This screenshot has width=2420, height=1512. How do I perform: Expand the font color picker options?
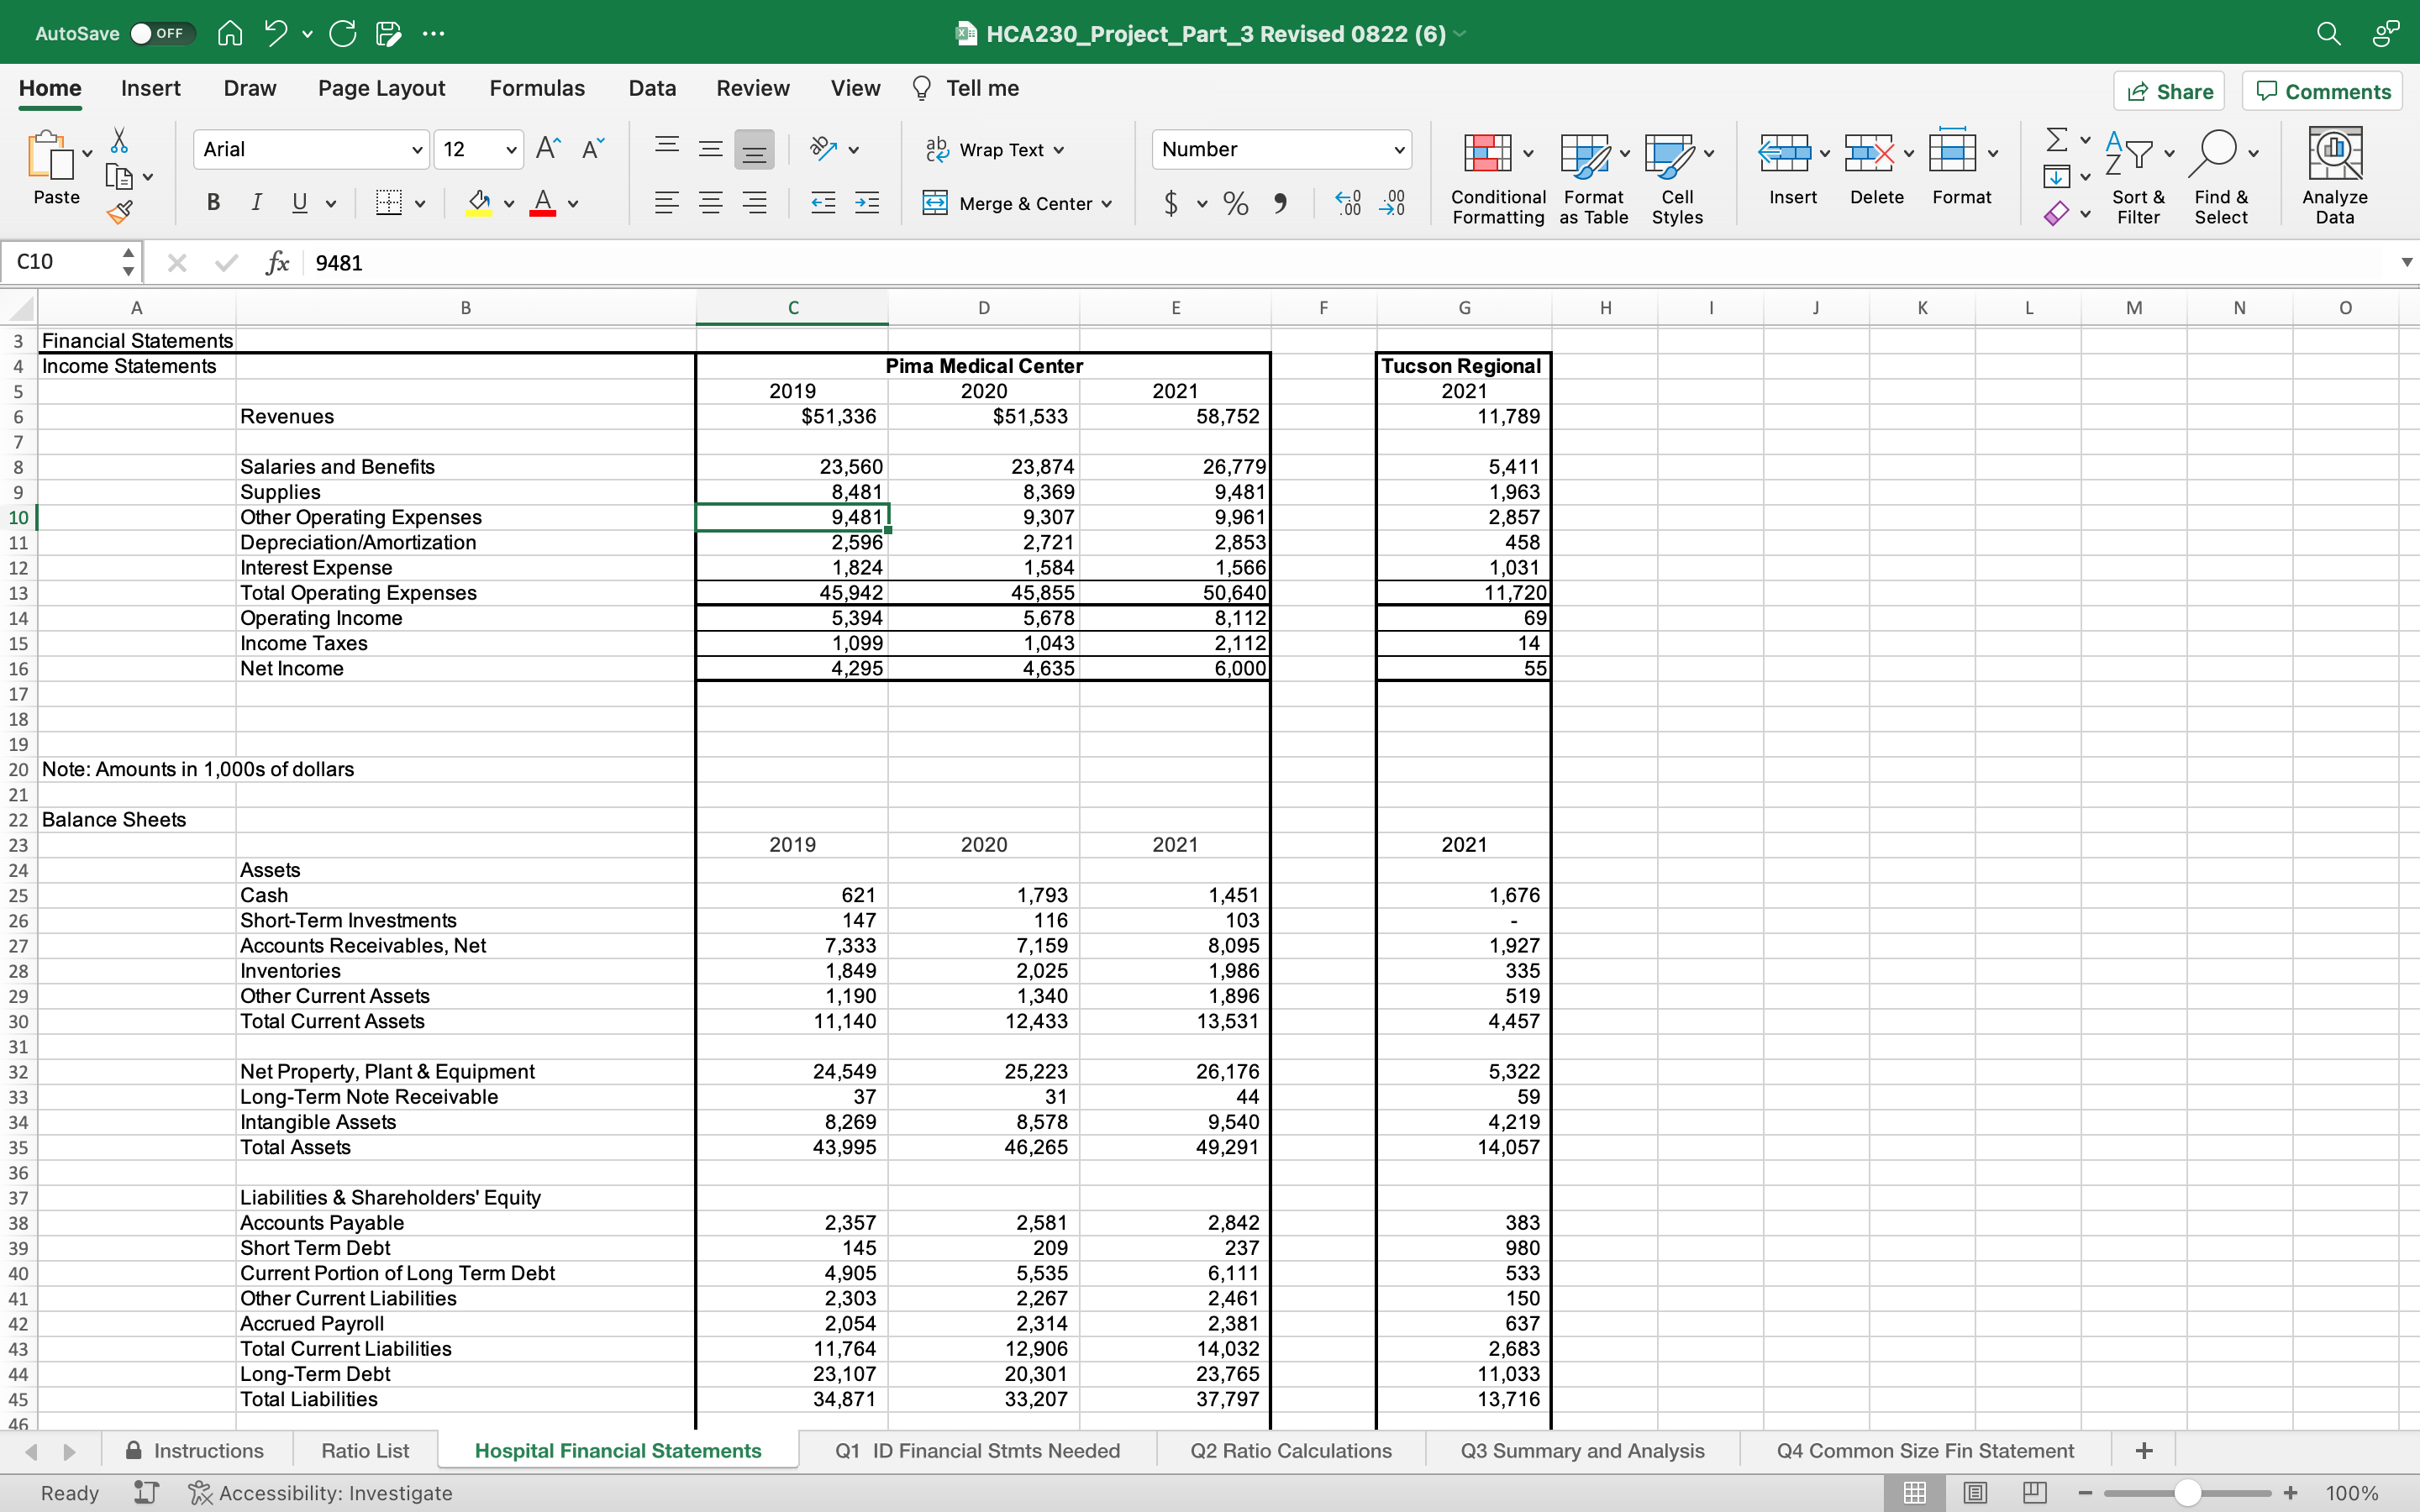click(572, 203)
